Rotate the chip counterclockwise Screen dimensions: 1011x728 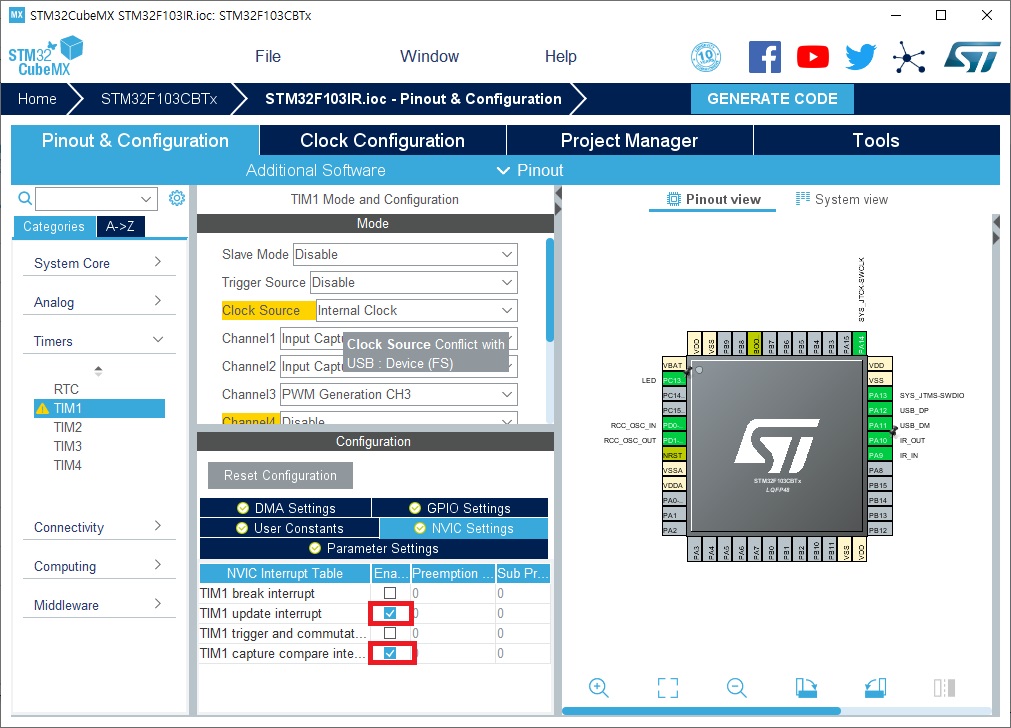(875, 687)
